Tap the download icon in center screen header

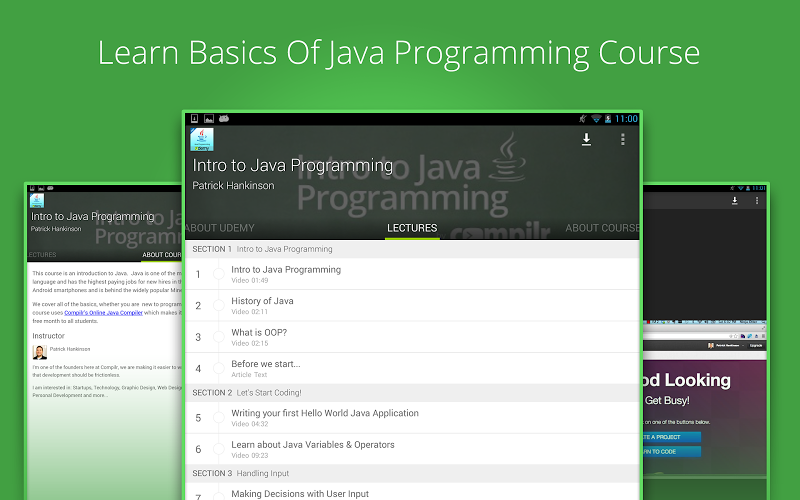pos(586,139)
